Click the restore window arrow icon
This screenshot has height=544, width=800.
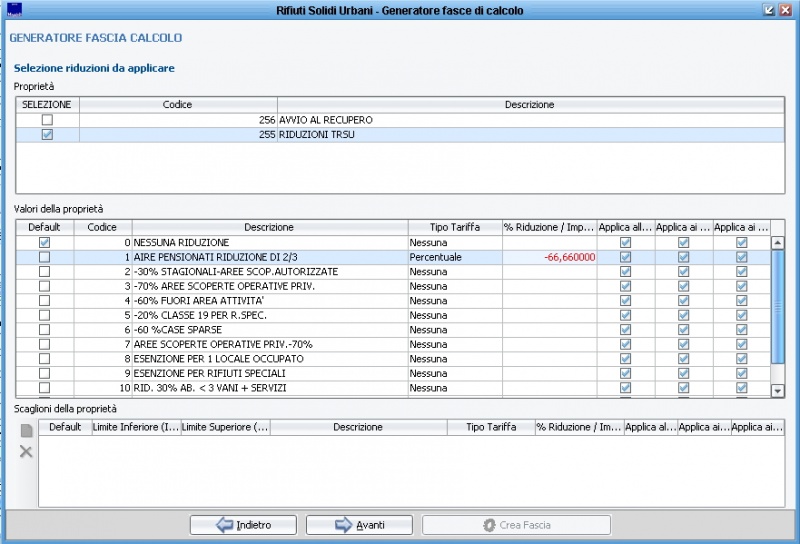coord(769,10)
